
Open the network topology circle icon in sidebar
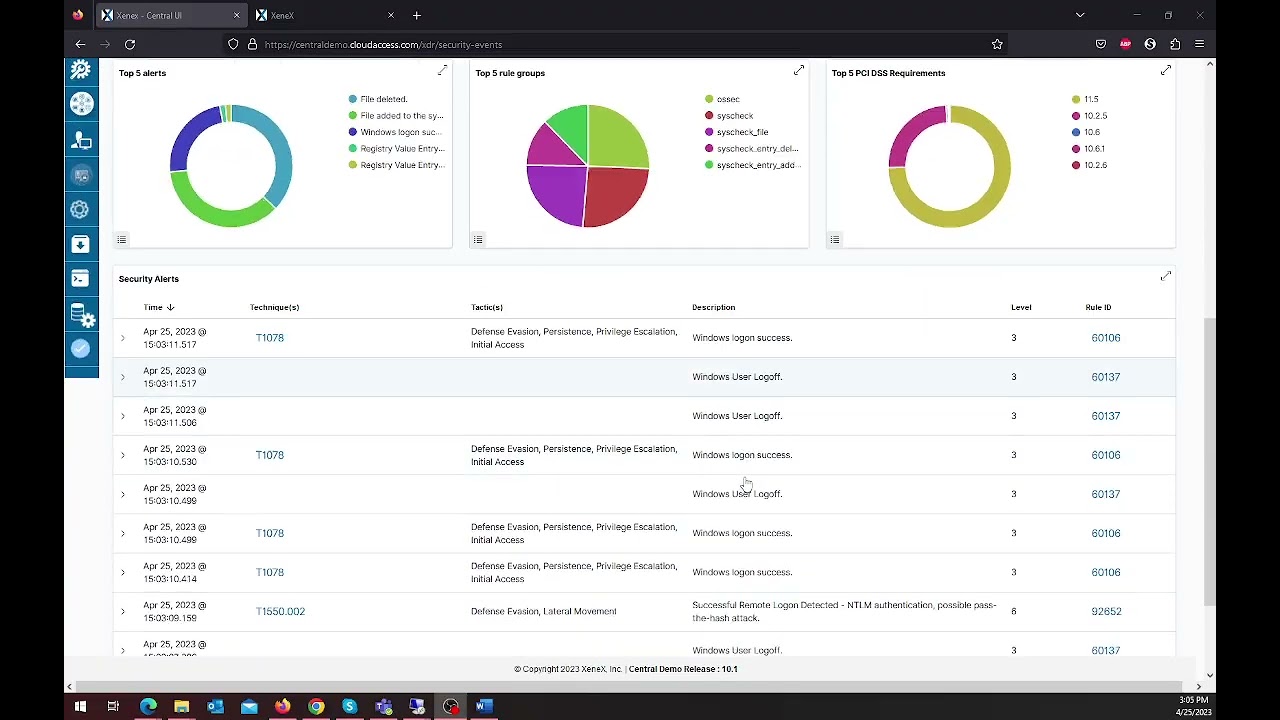click(81, 104)
